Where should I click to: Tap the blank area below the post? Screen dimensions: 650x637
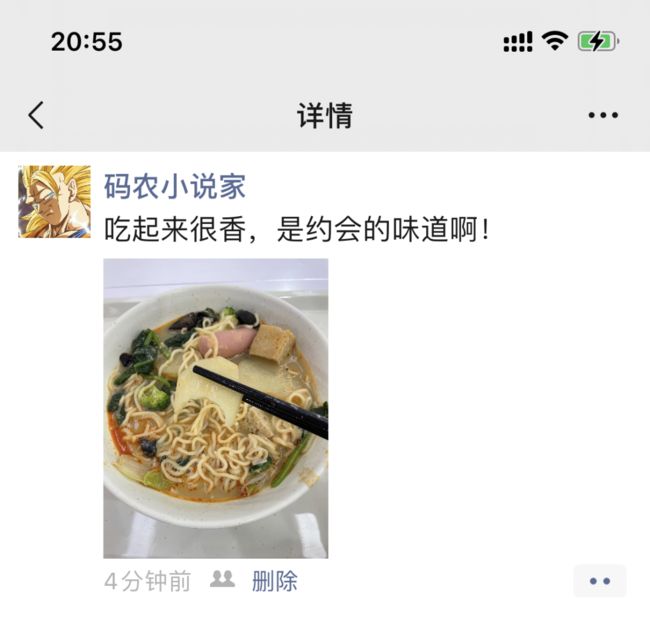(x=325, y=620)
